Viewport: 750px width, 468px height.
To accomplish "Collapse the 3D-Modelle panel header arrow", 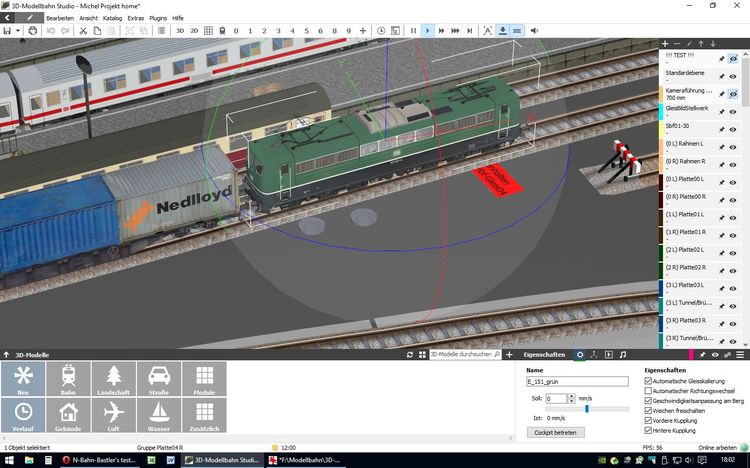I will pos(6,355).
